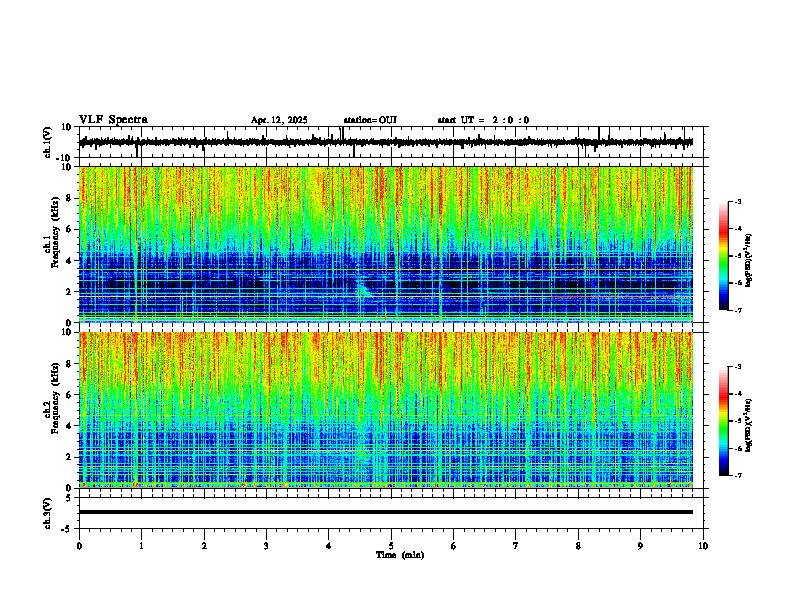Click the "ch.3(V)" axis label
Viewport: 792px width, 612px height.
[48, 514]
